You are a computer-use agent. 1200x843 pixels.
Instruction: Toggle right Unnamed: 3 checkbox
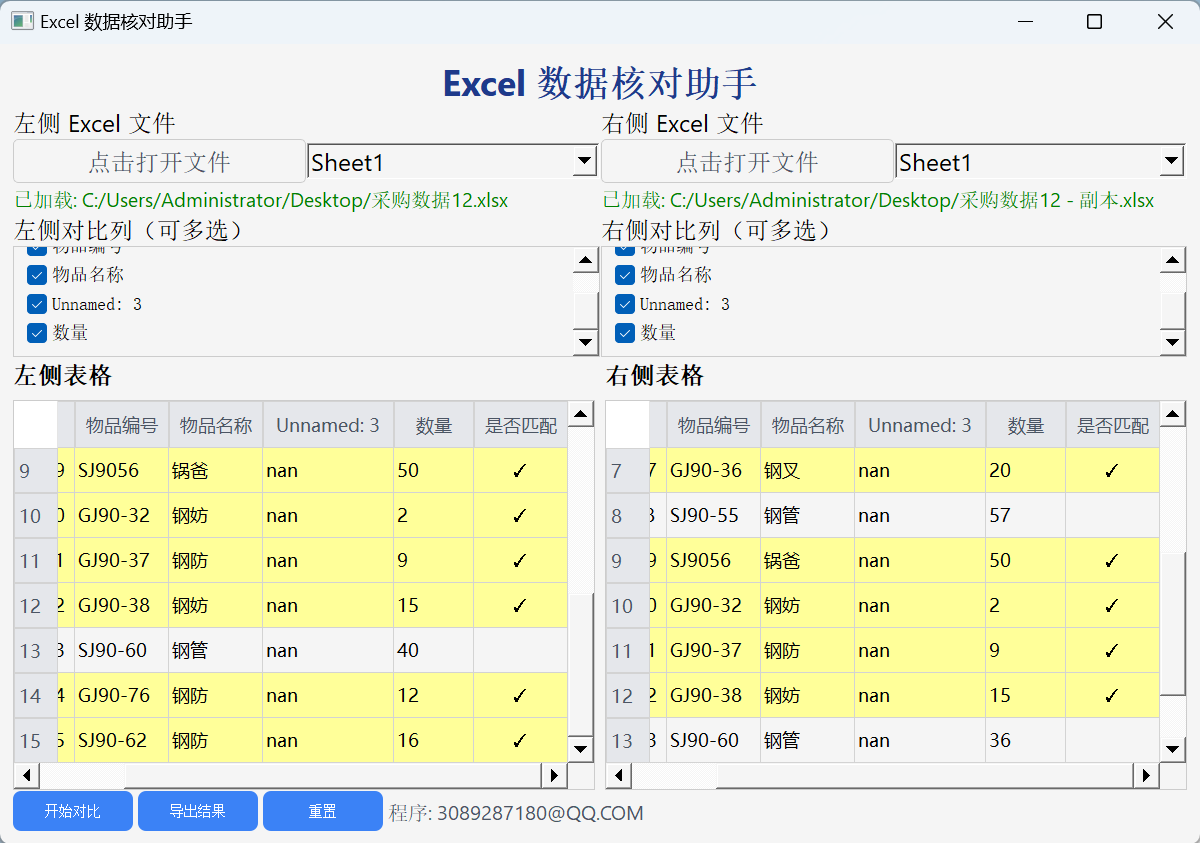(625, 304)
